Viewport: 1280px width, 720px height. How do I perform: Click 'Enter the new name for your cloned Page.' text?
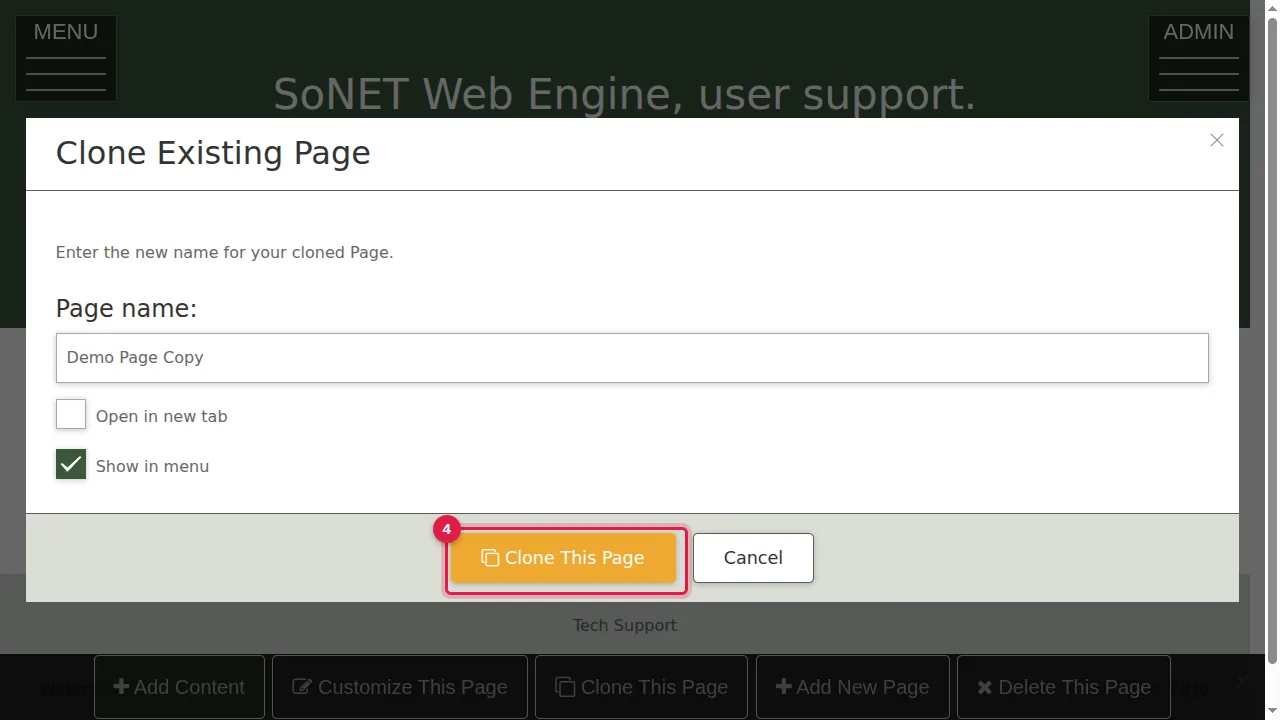point(224,252)
